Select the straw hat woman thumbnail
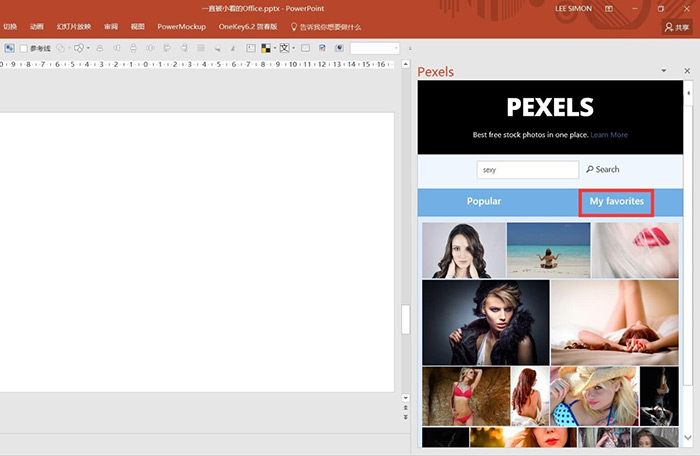Image resolution: width=700 pixels, height=456 pixels. click(594, 396)
